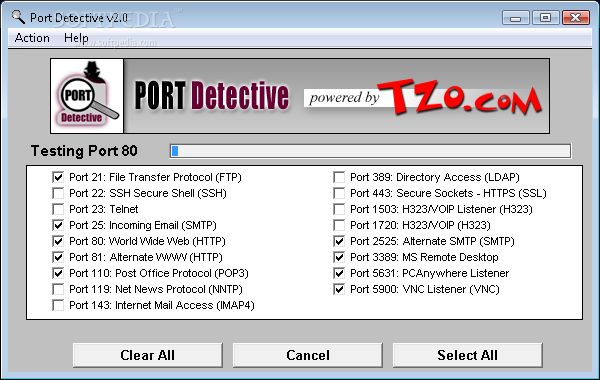Check Port 143 Internet Mail Access
600x380 pixels.
tap(58, 305)
